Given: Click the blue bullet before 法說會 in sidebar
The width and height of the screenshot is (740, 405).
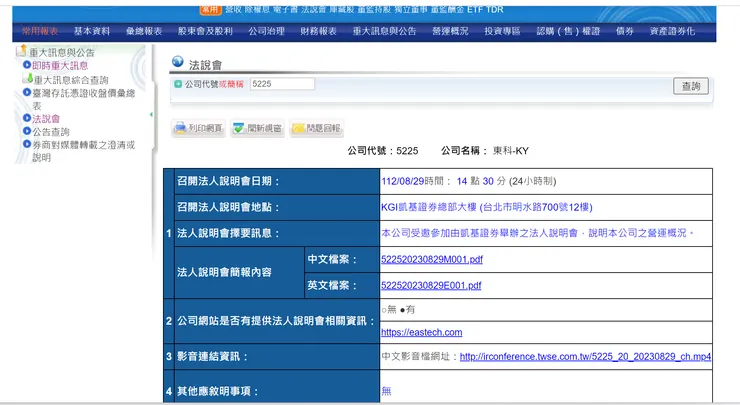Looking at the screenshot, I should click(x=27, y=118).
